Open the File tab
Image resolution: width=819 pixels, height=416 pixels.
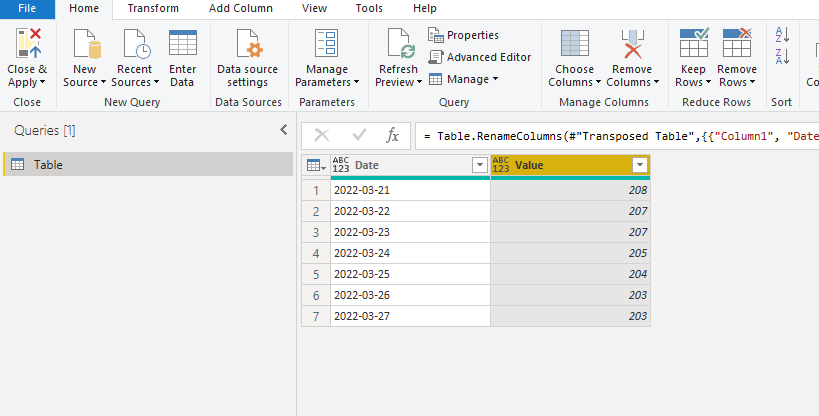coord(27,9)
